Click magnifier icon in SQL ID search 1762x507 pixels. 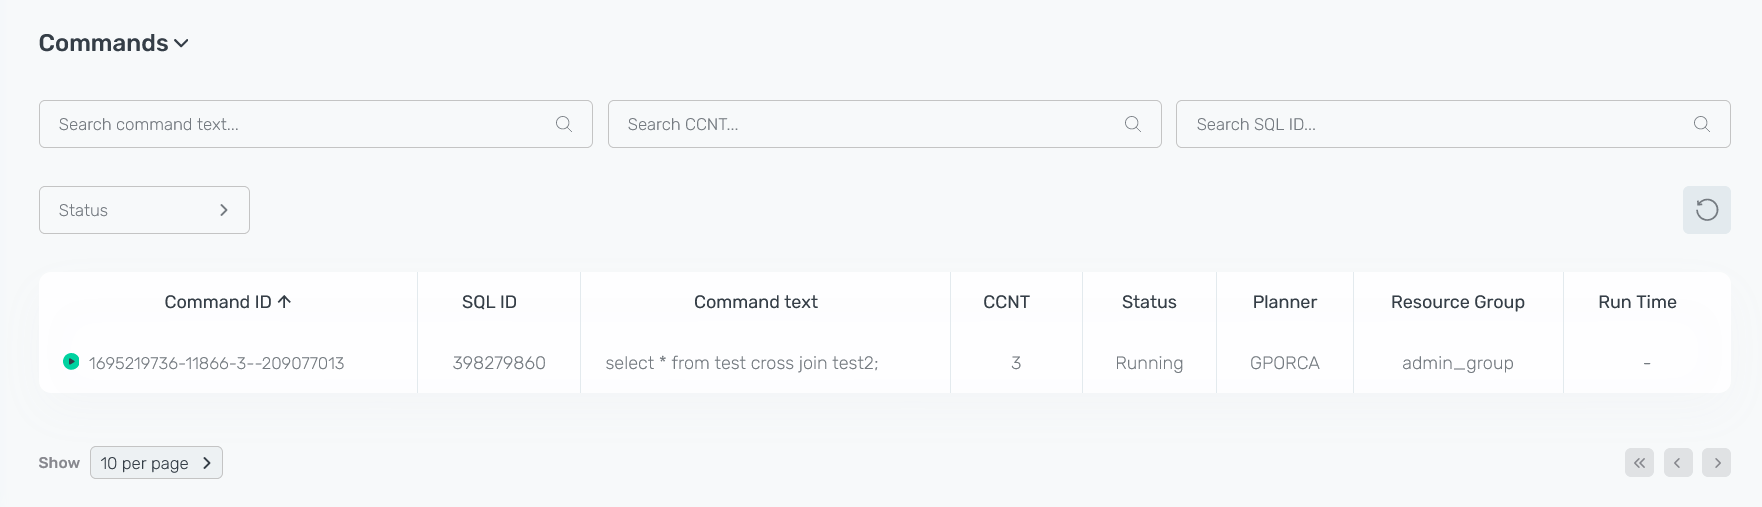coord(1701,124)
